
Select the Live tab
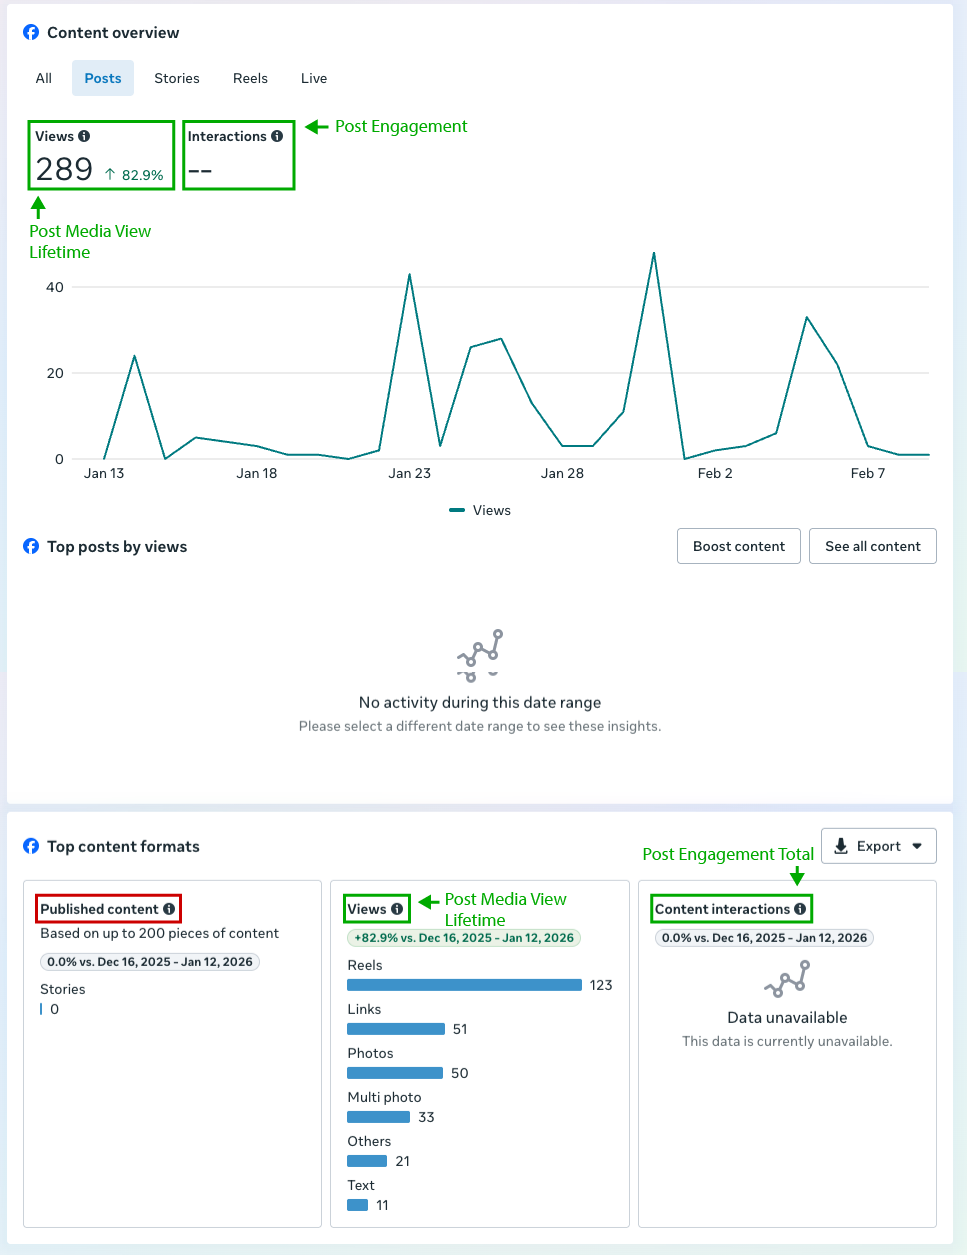coord(314,78)
